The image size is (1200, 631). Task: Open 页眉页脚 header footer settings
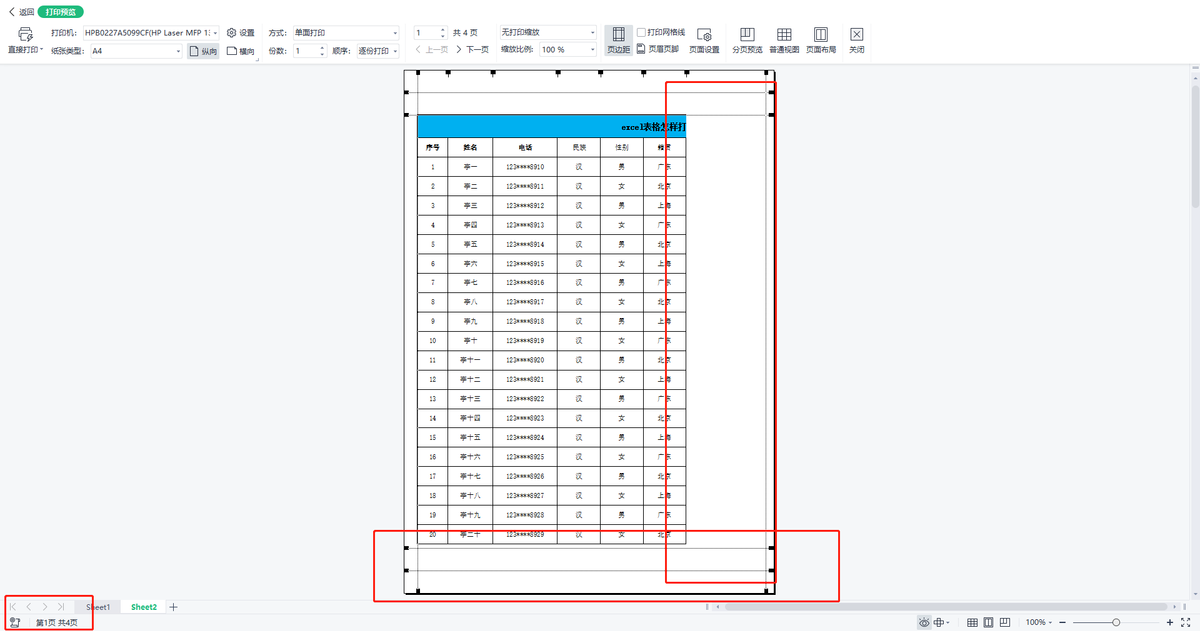[657, 49]
